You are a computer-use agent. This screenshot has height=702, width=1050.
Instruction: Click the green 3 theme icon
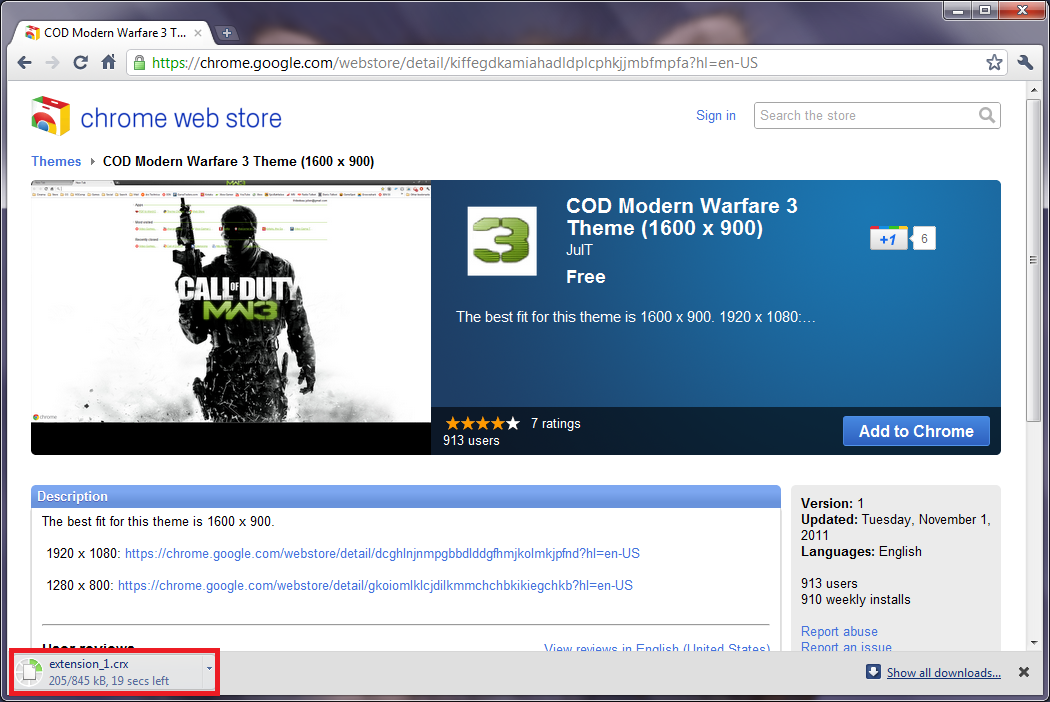[x=502, y=241]
